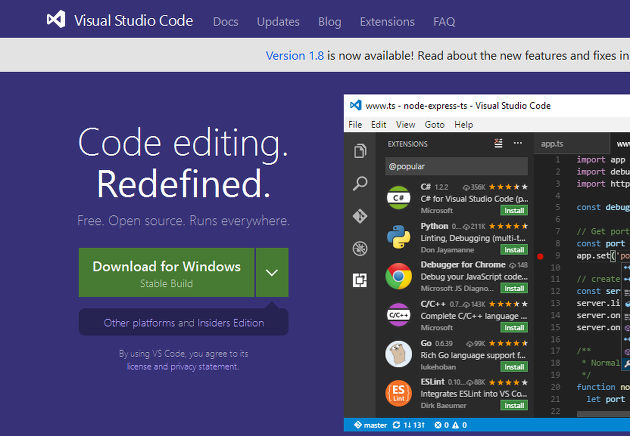This screenshot has height=436, width=630.
Task: Click errors and warnings count in status bar
Action: (x=450, y=425)
